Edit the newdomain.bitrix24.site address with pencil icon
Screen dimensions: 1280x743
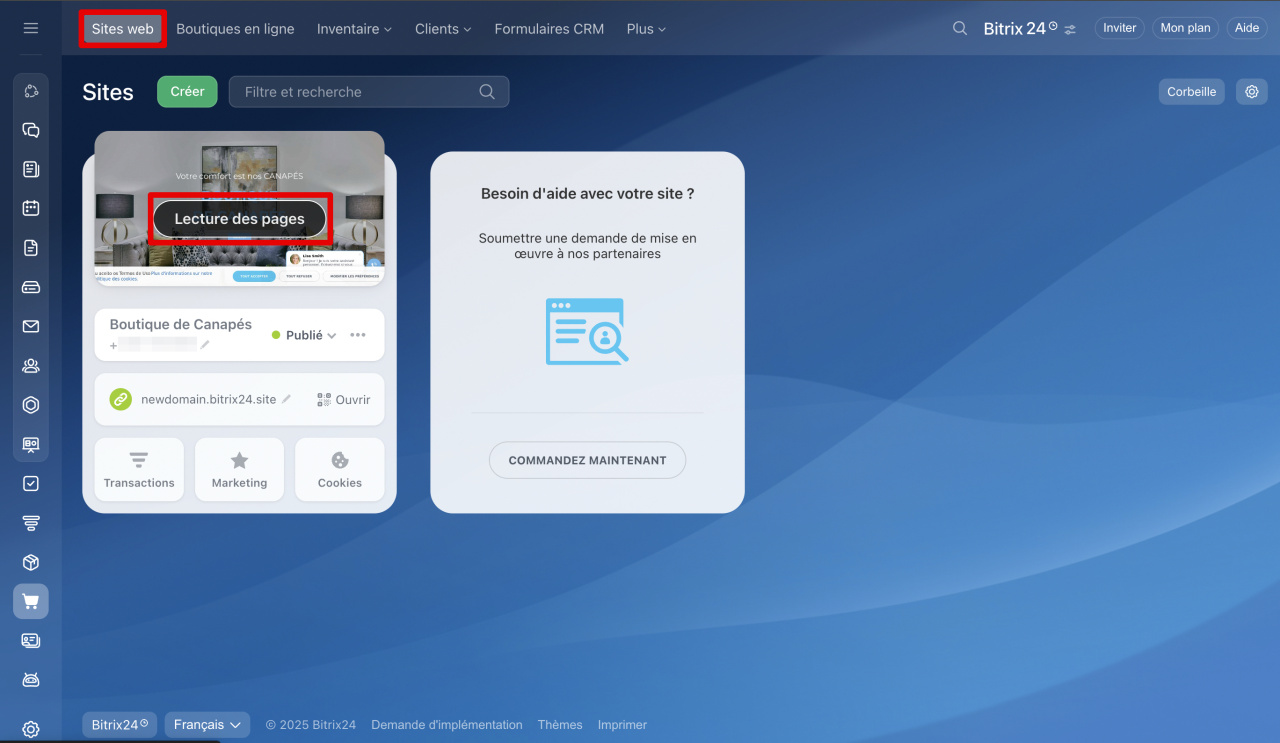(287, 399)
